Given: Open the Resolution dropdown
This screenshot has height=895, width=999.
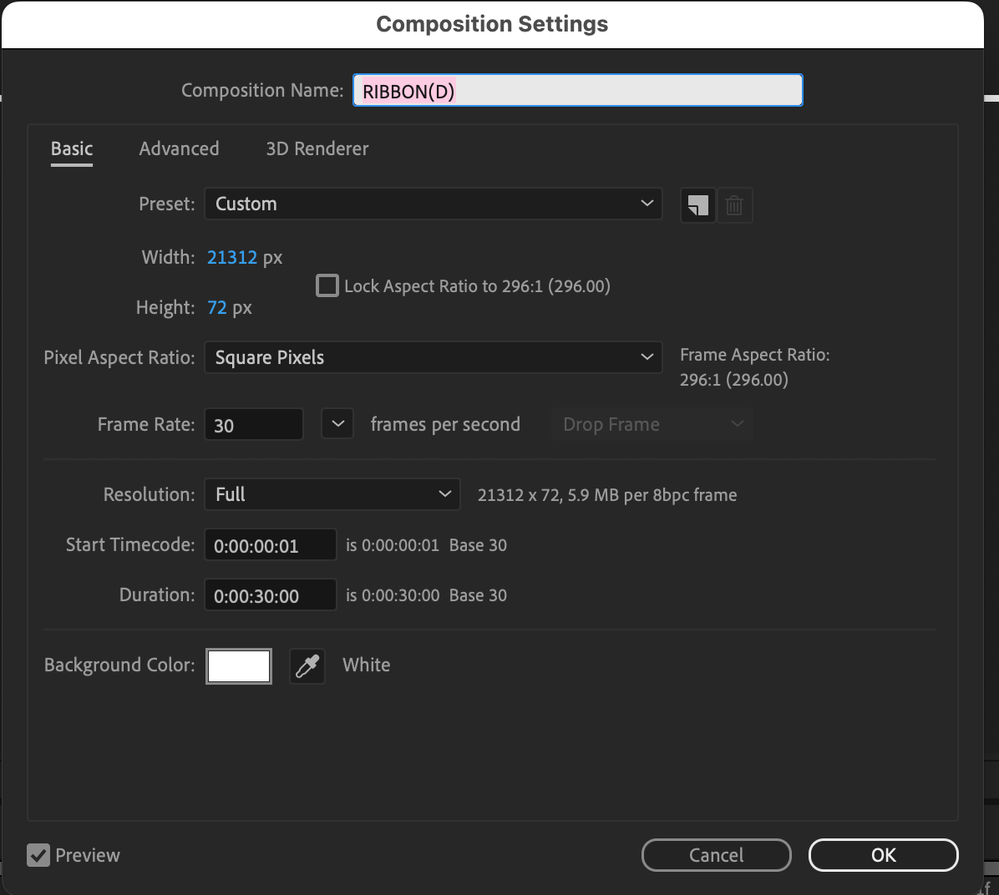Looking at the screenshot, I should point(332,495).
